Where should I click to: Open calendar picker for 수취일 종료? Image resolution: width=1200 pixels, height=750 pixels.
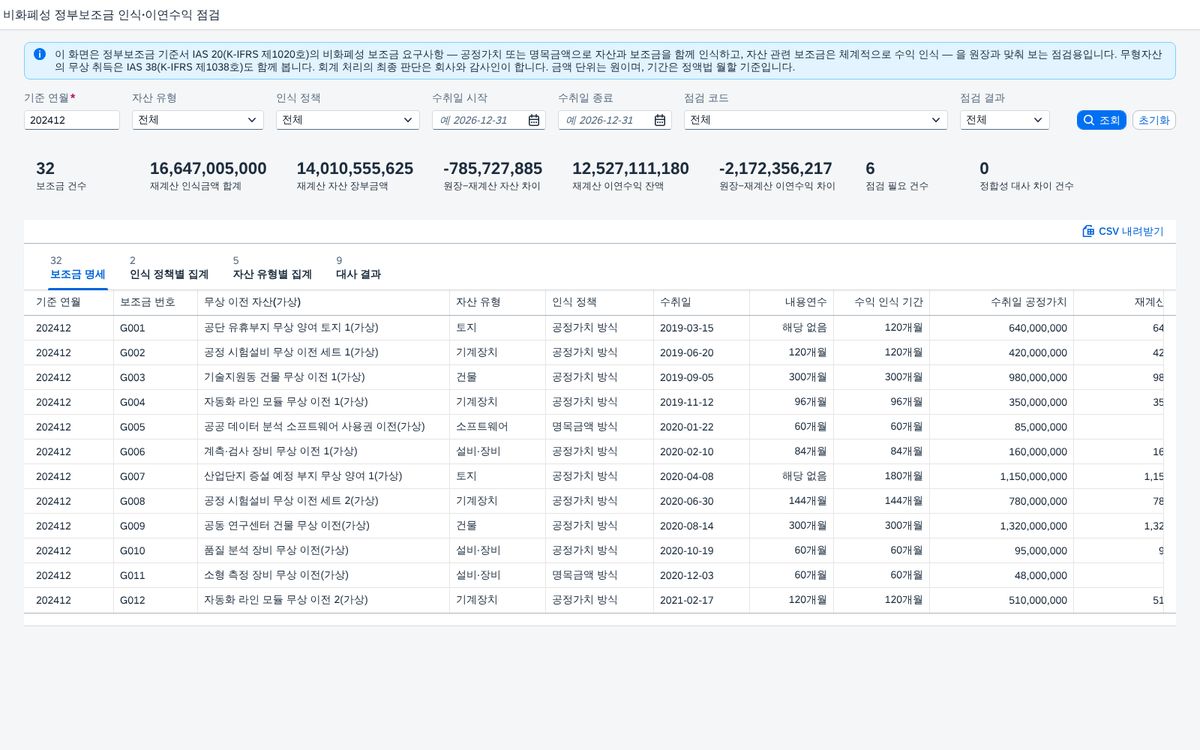pos(660,120)
